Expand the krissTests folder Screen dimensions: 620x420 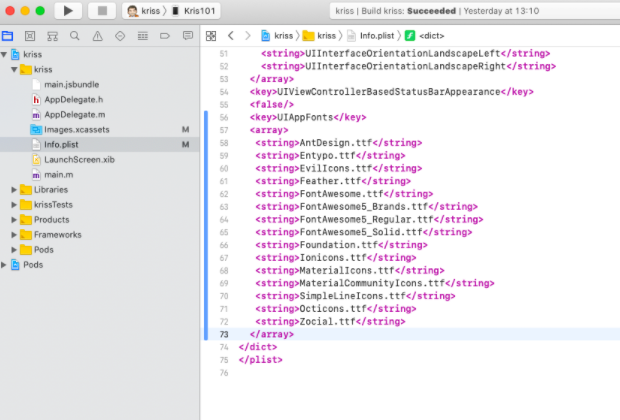[14, 204]
